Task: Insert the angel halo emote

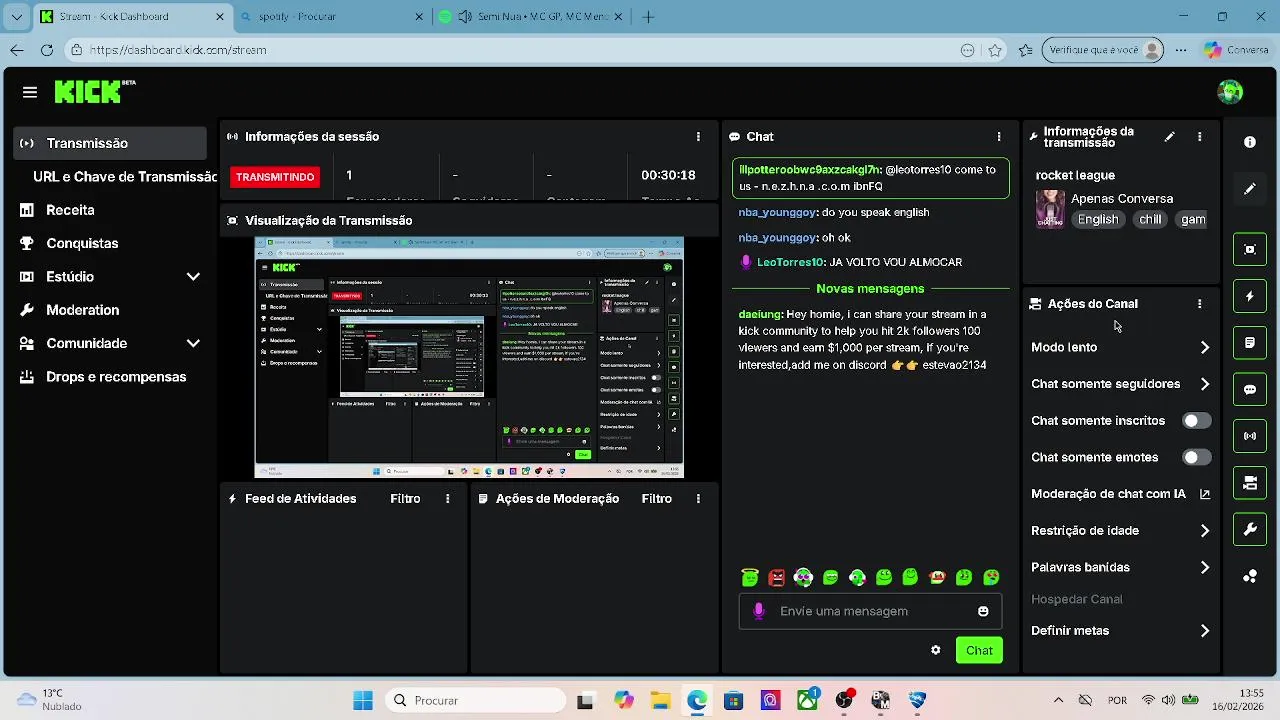Action: point(750,577)
